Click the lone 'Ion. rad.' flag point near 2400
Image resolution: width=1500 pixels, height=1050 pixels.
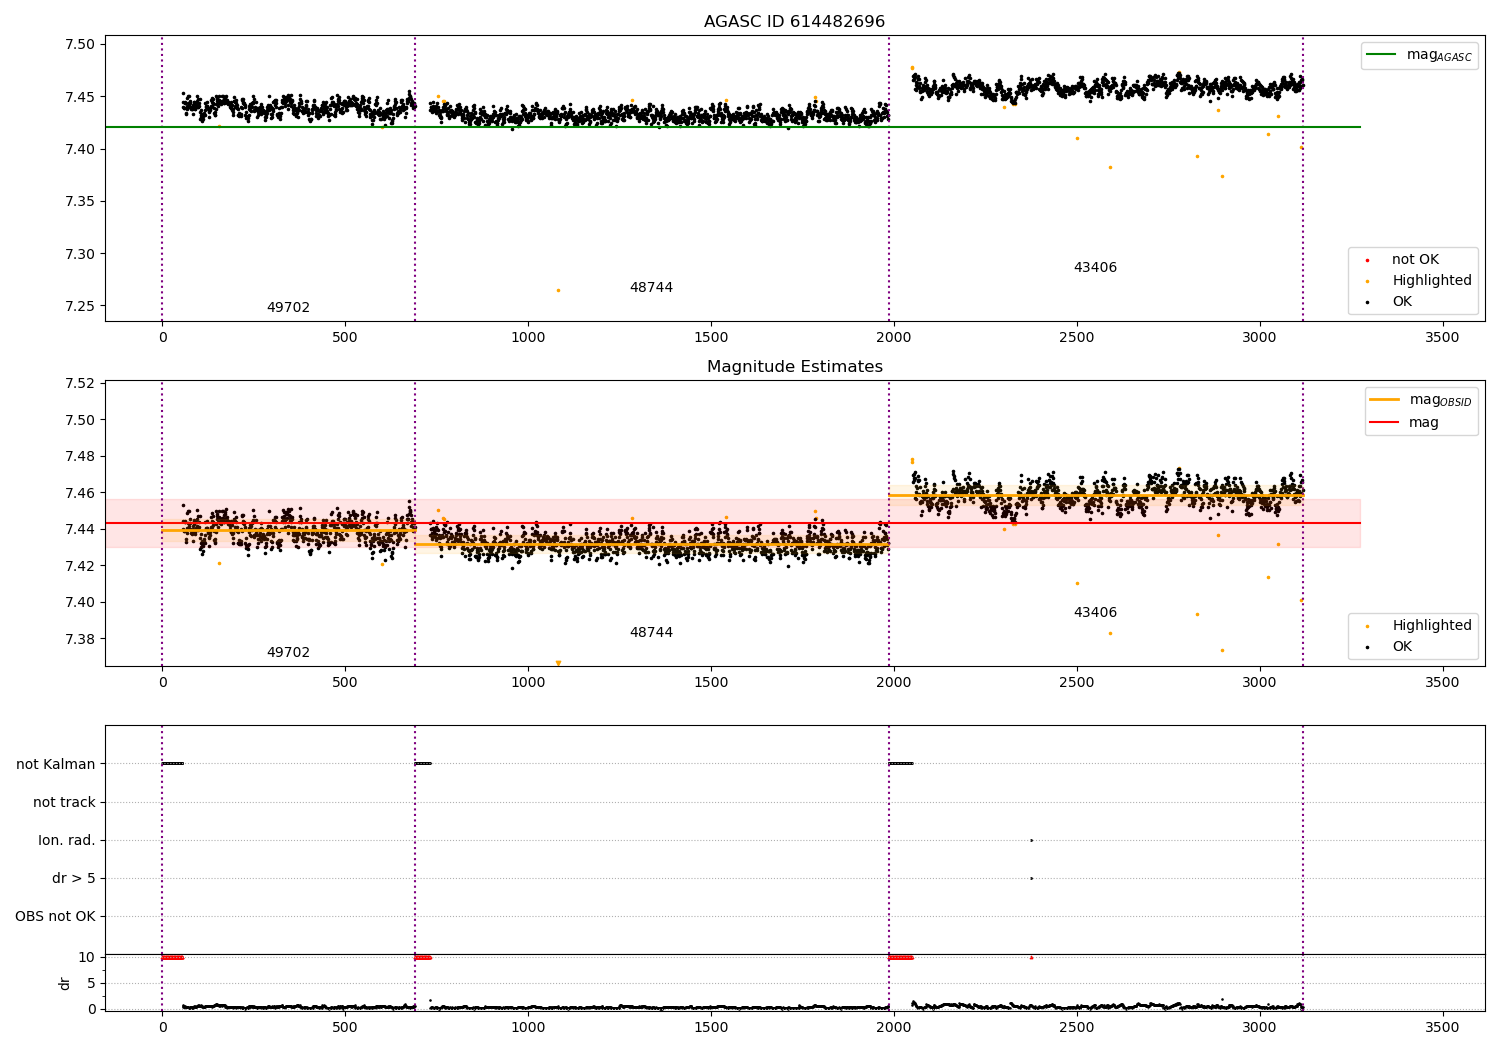coord(1031,841)
